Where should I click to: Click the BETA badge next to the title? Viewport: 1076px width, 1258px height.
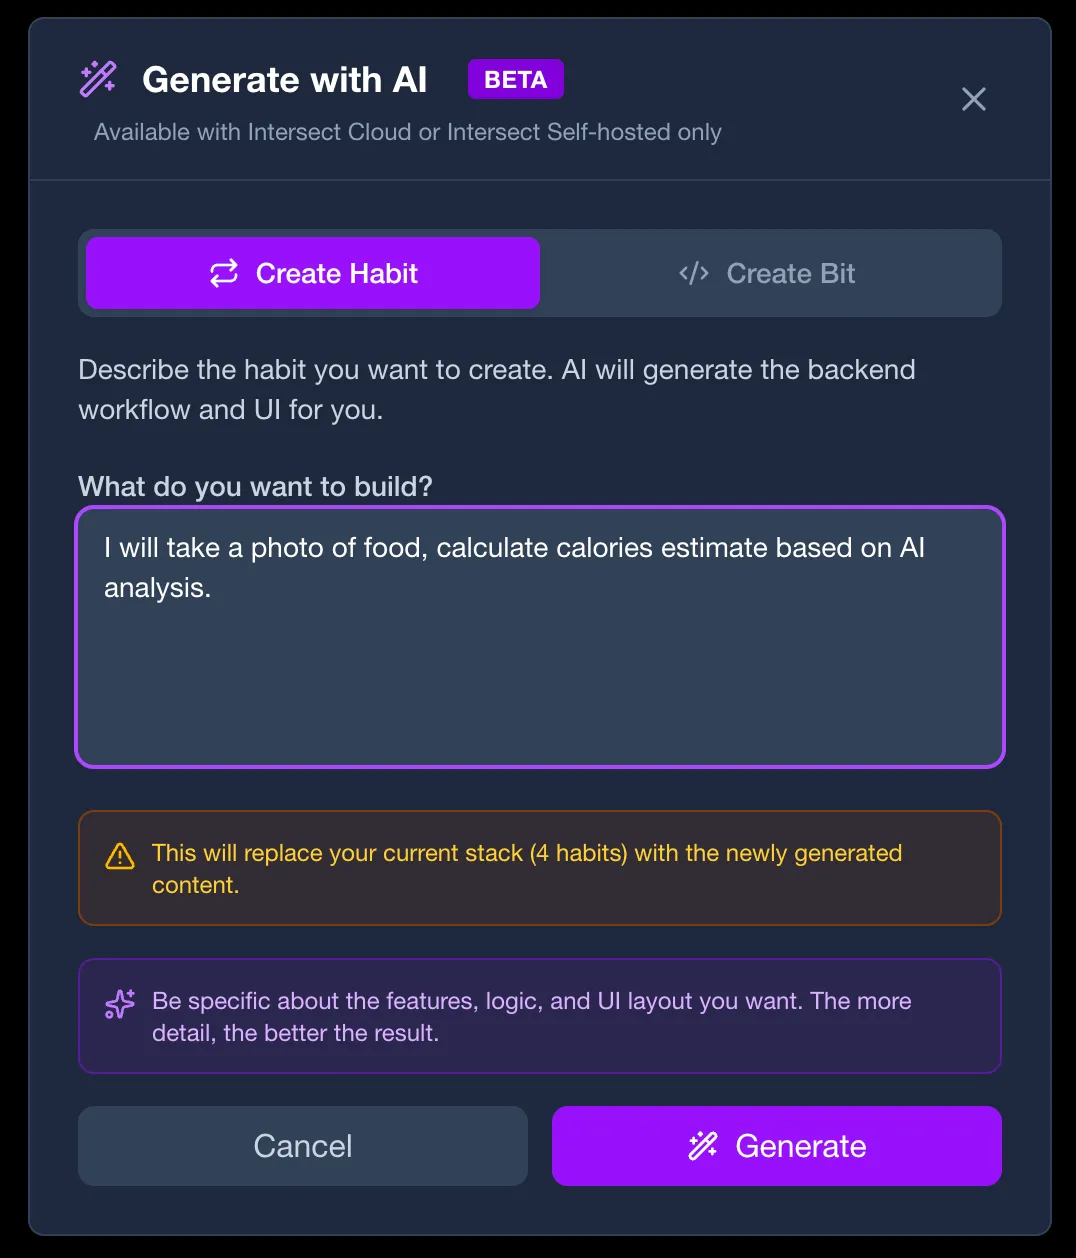click(x=516, y=78)
